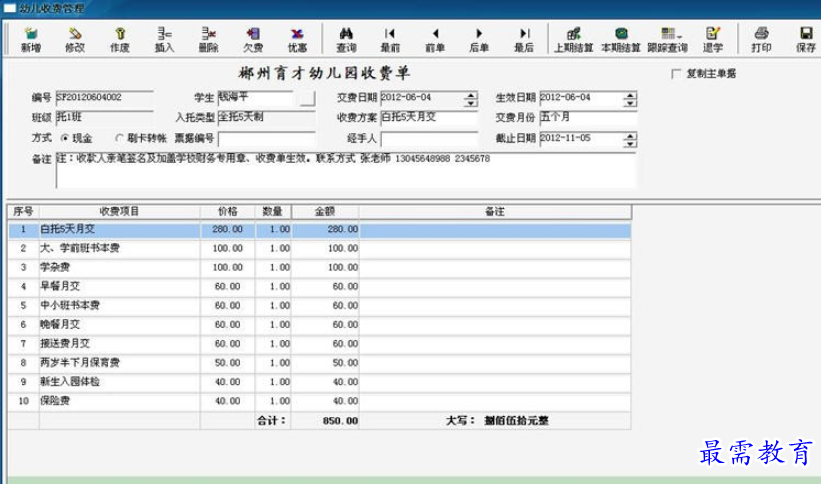Click the 打印 (Print) icon

tap(761, 38)
